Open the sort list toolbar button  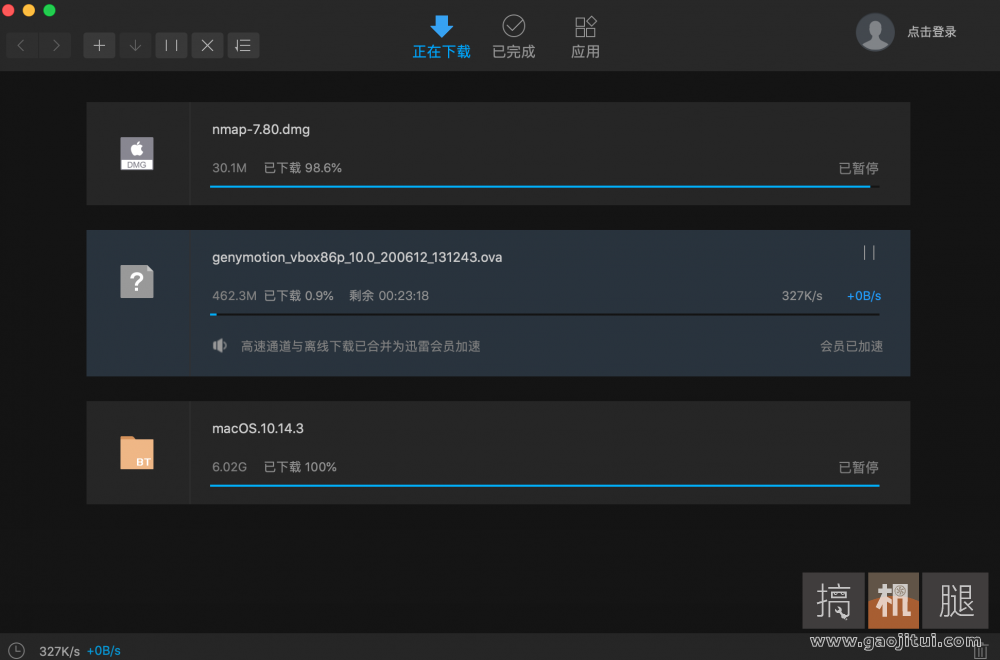coord(244,45)
